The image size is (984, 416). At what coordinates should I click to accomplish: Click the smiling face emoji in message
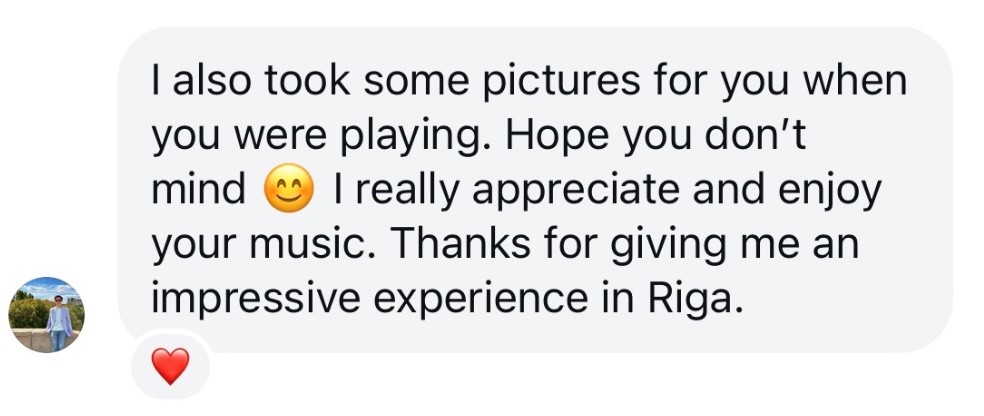click(x=289, y=188)
